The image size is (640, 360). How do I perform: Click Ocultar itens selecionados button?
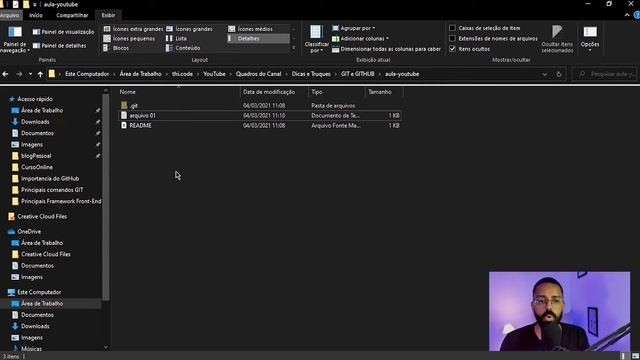[x=557, y=40]
